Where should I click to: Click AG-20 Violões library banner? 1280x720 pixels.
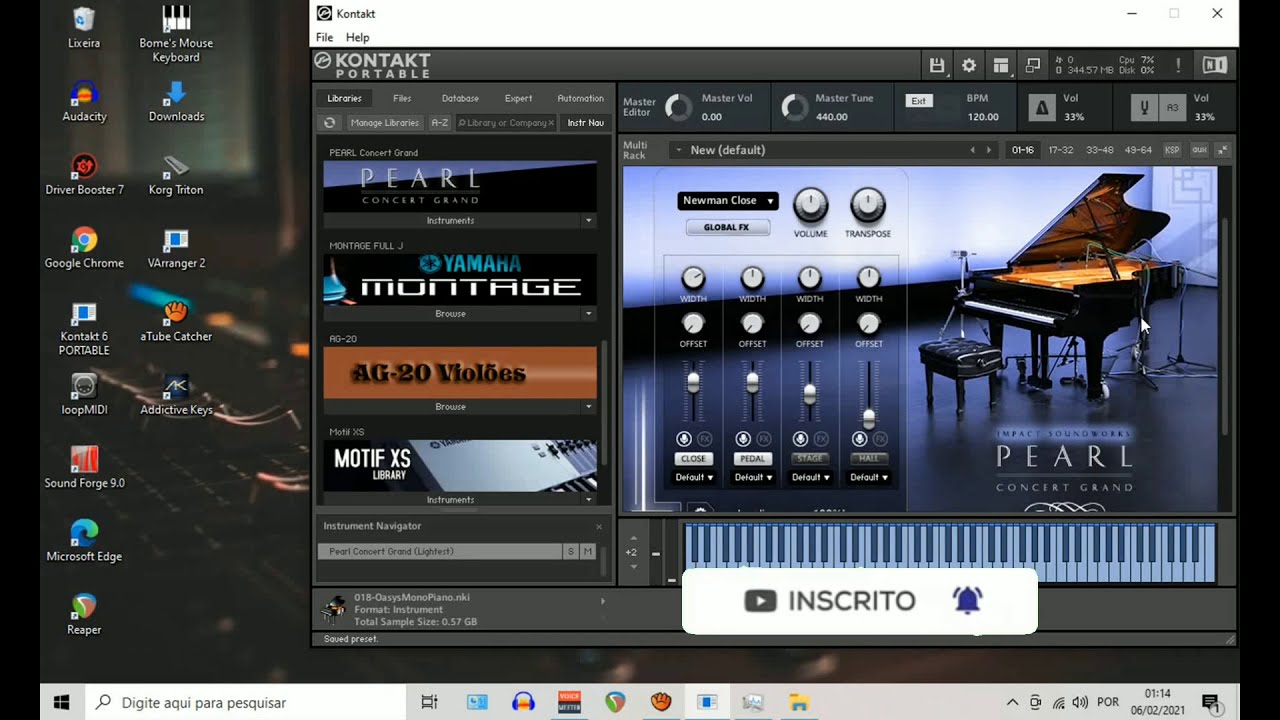460,373
